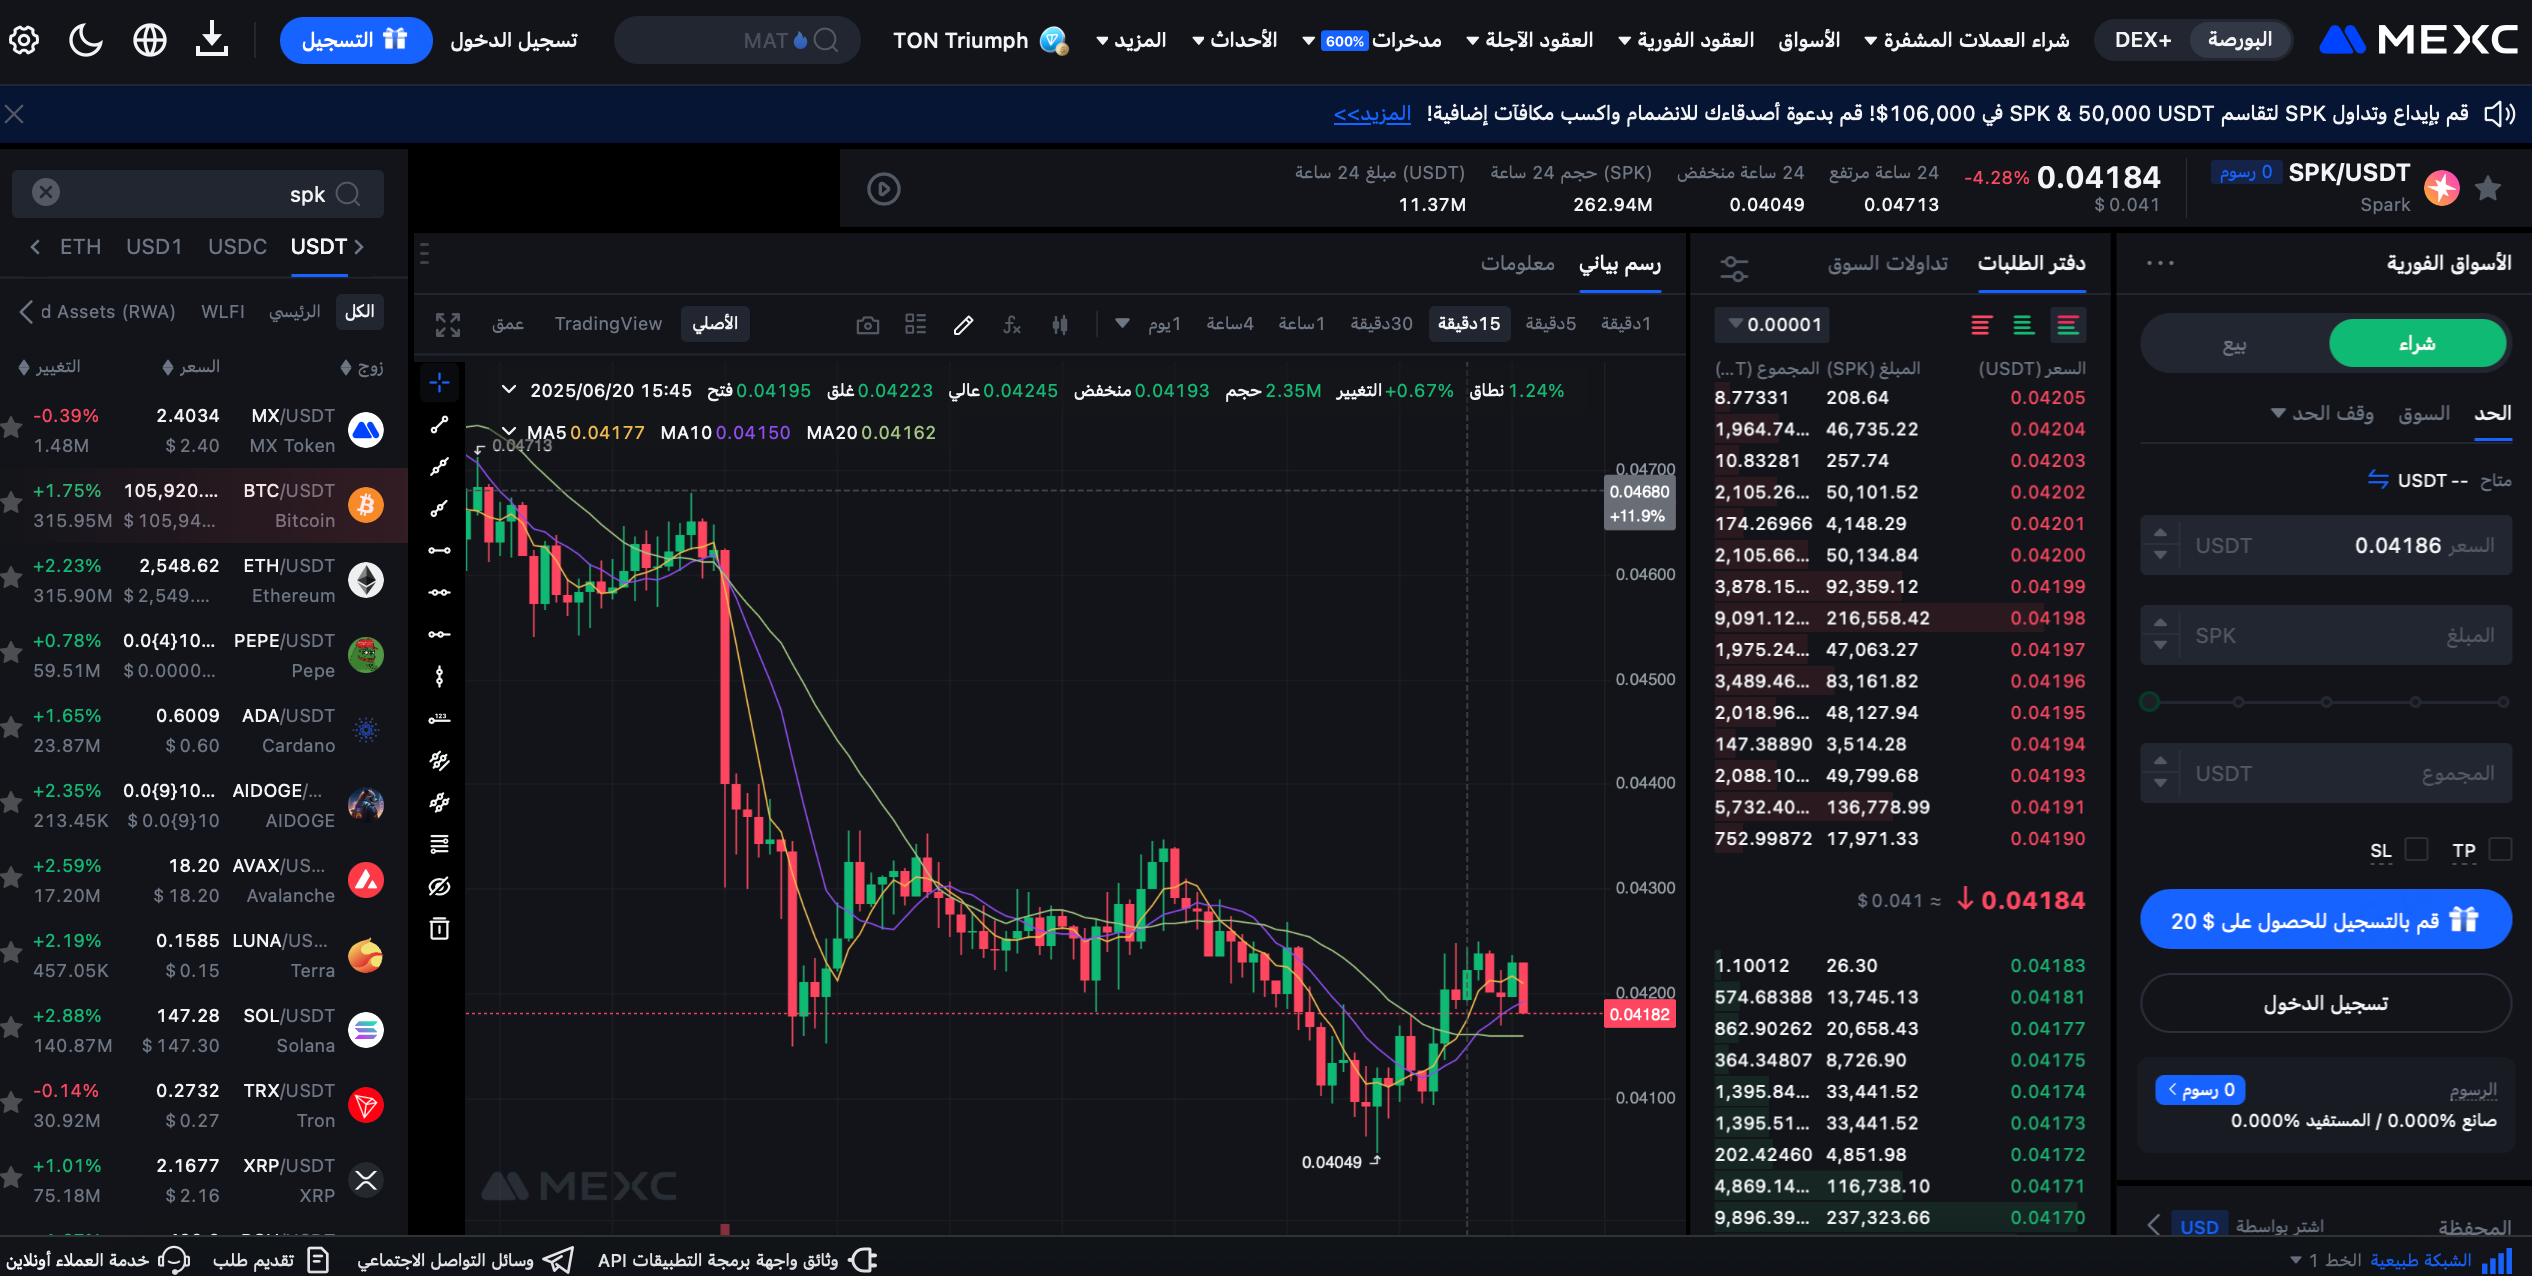
Task: Open language globe icon
Action: click(x=150, y=40)
